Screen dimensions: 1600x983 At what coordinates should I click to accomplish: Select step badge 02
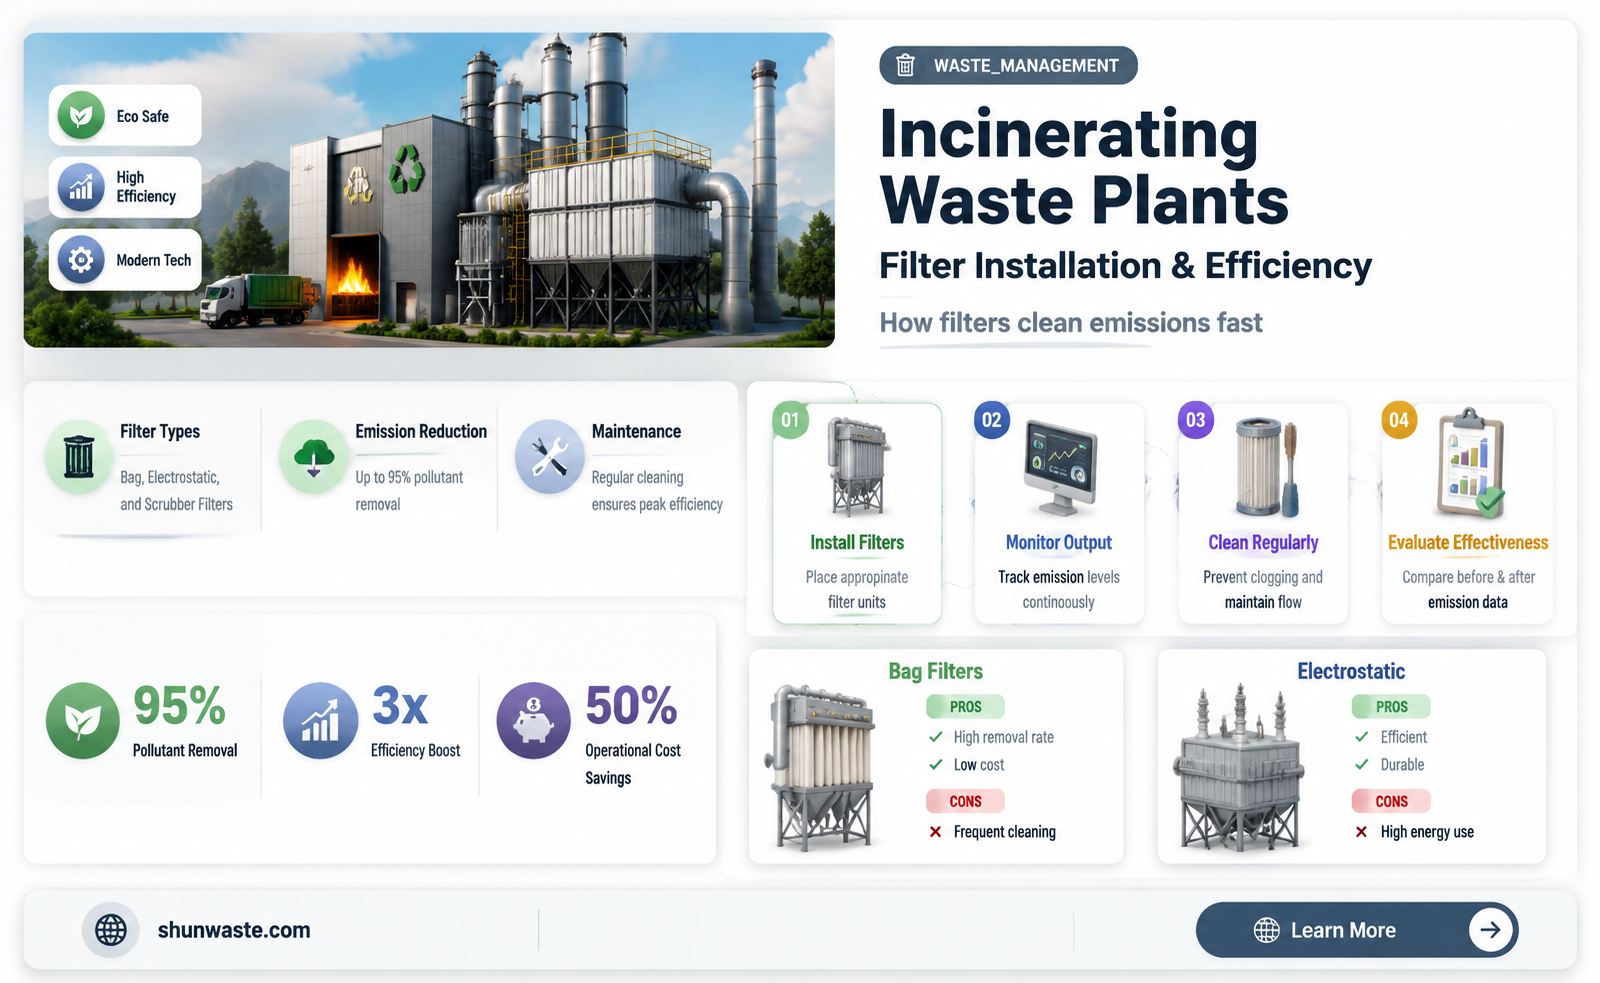pyautogui.click(x=992, y=420)
